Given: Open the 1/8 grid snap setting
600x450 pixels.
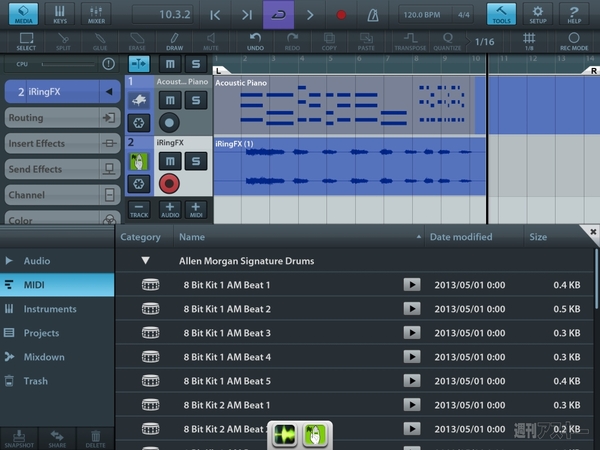Looking at the screenshot, I should tap(529, 41).
